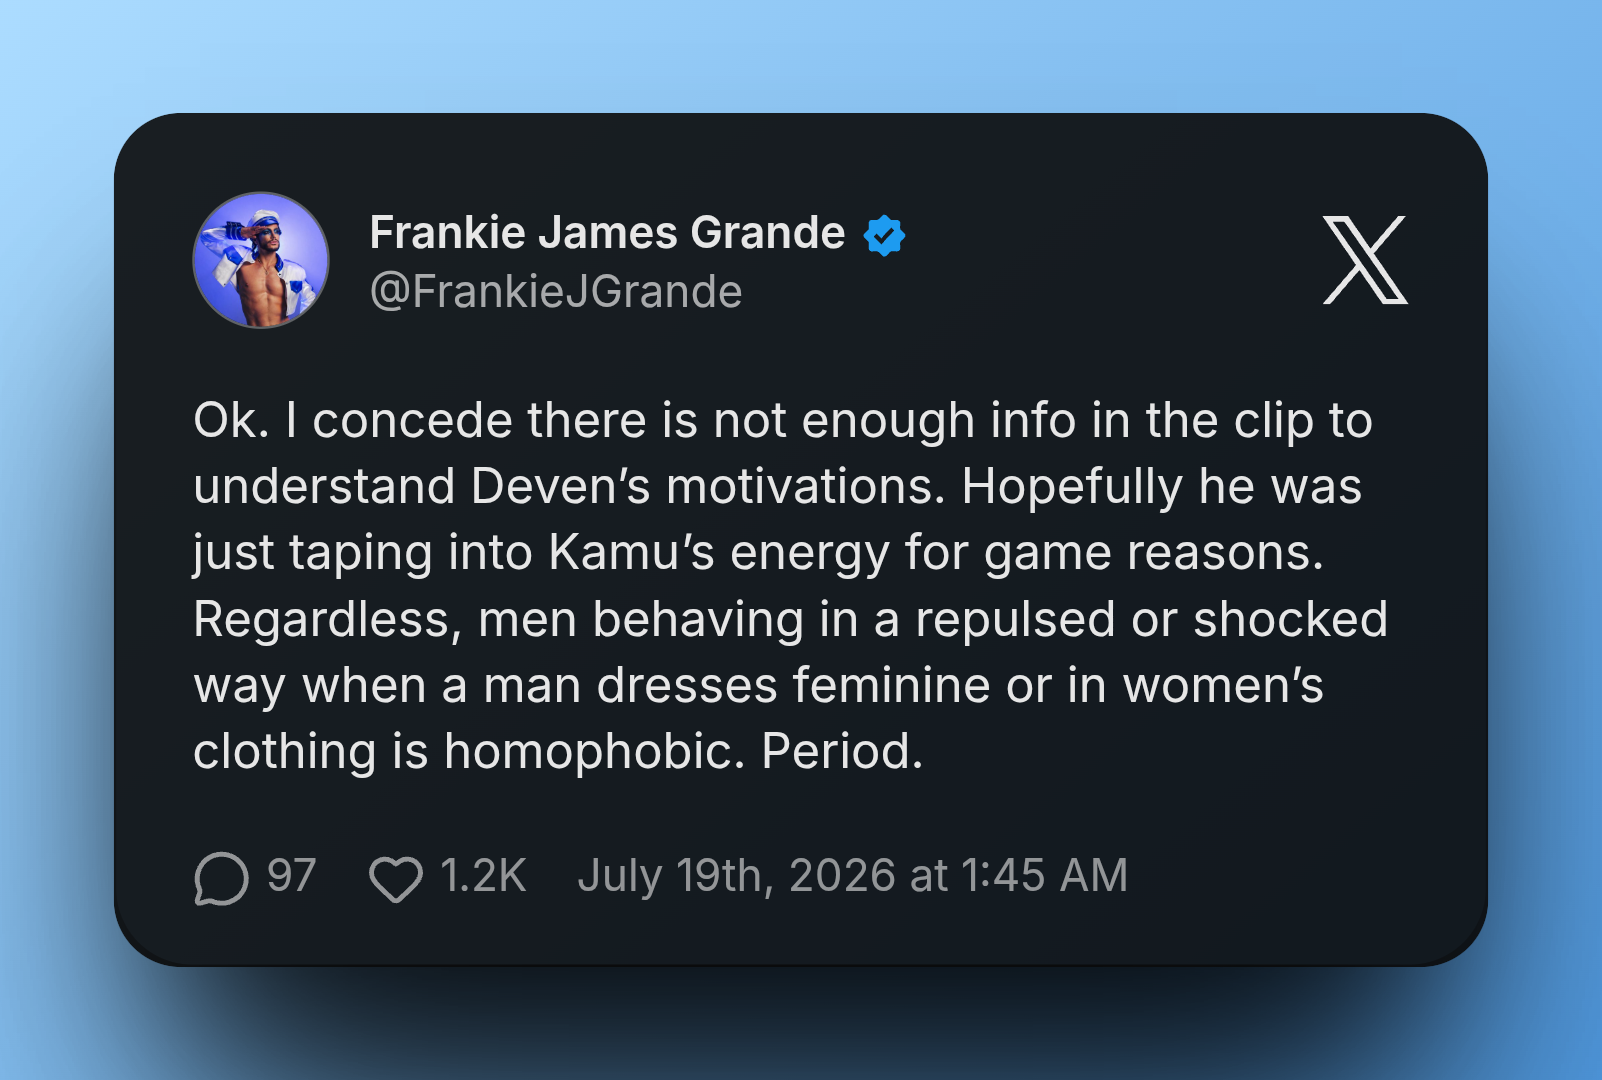Click the final word "Period."
The image size is (1602, 1080).
(842, 751)
